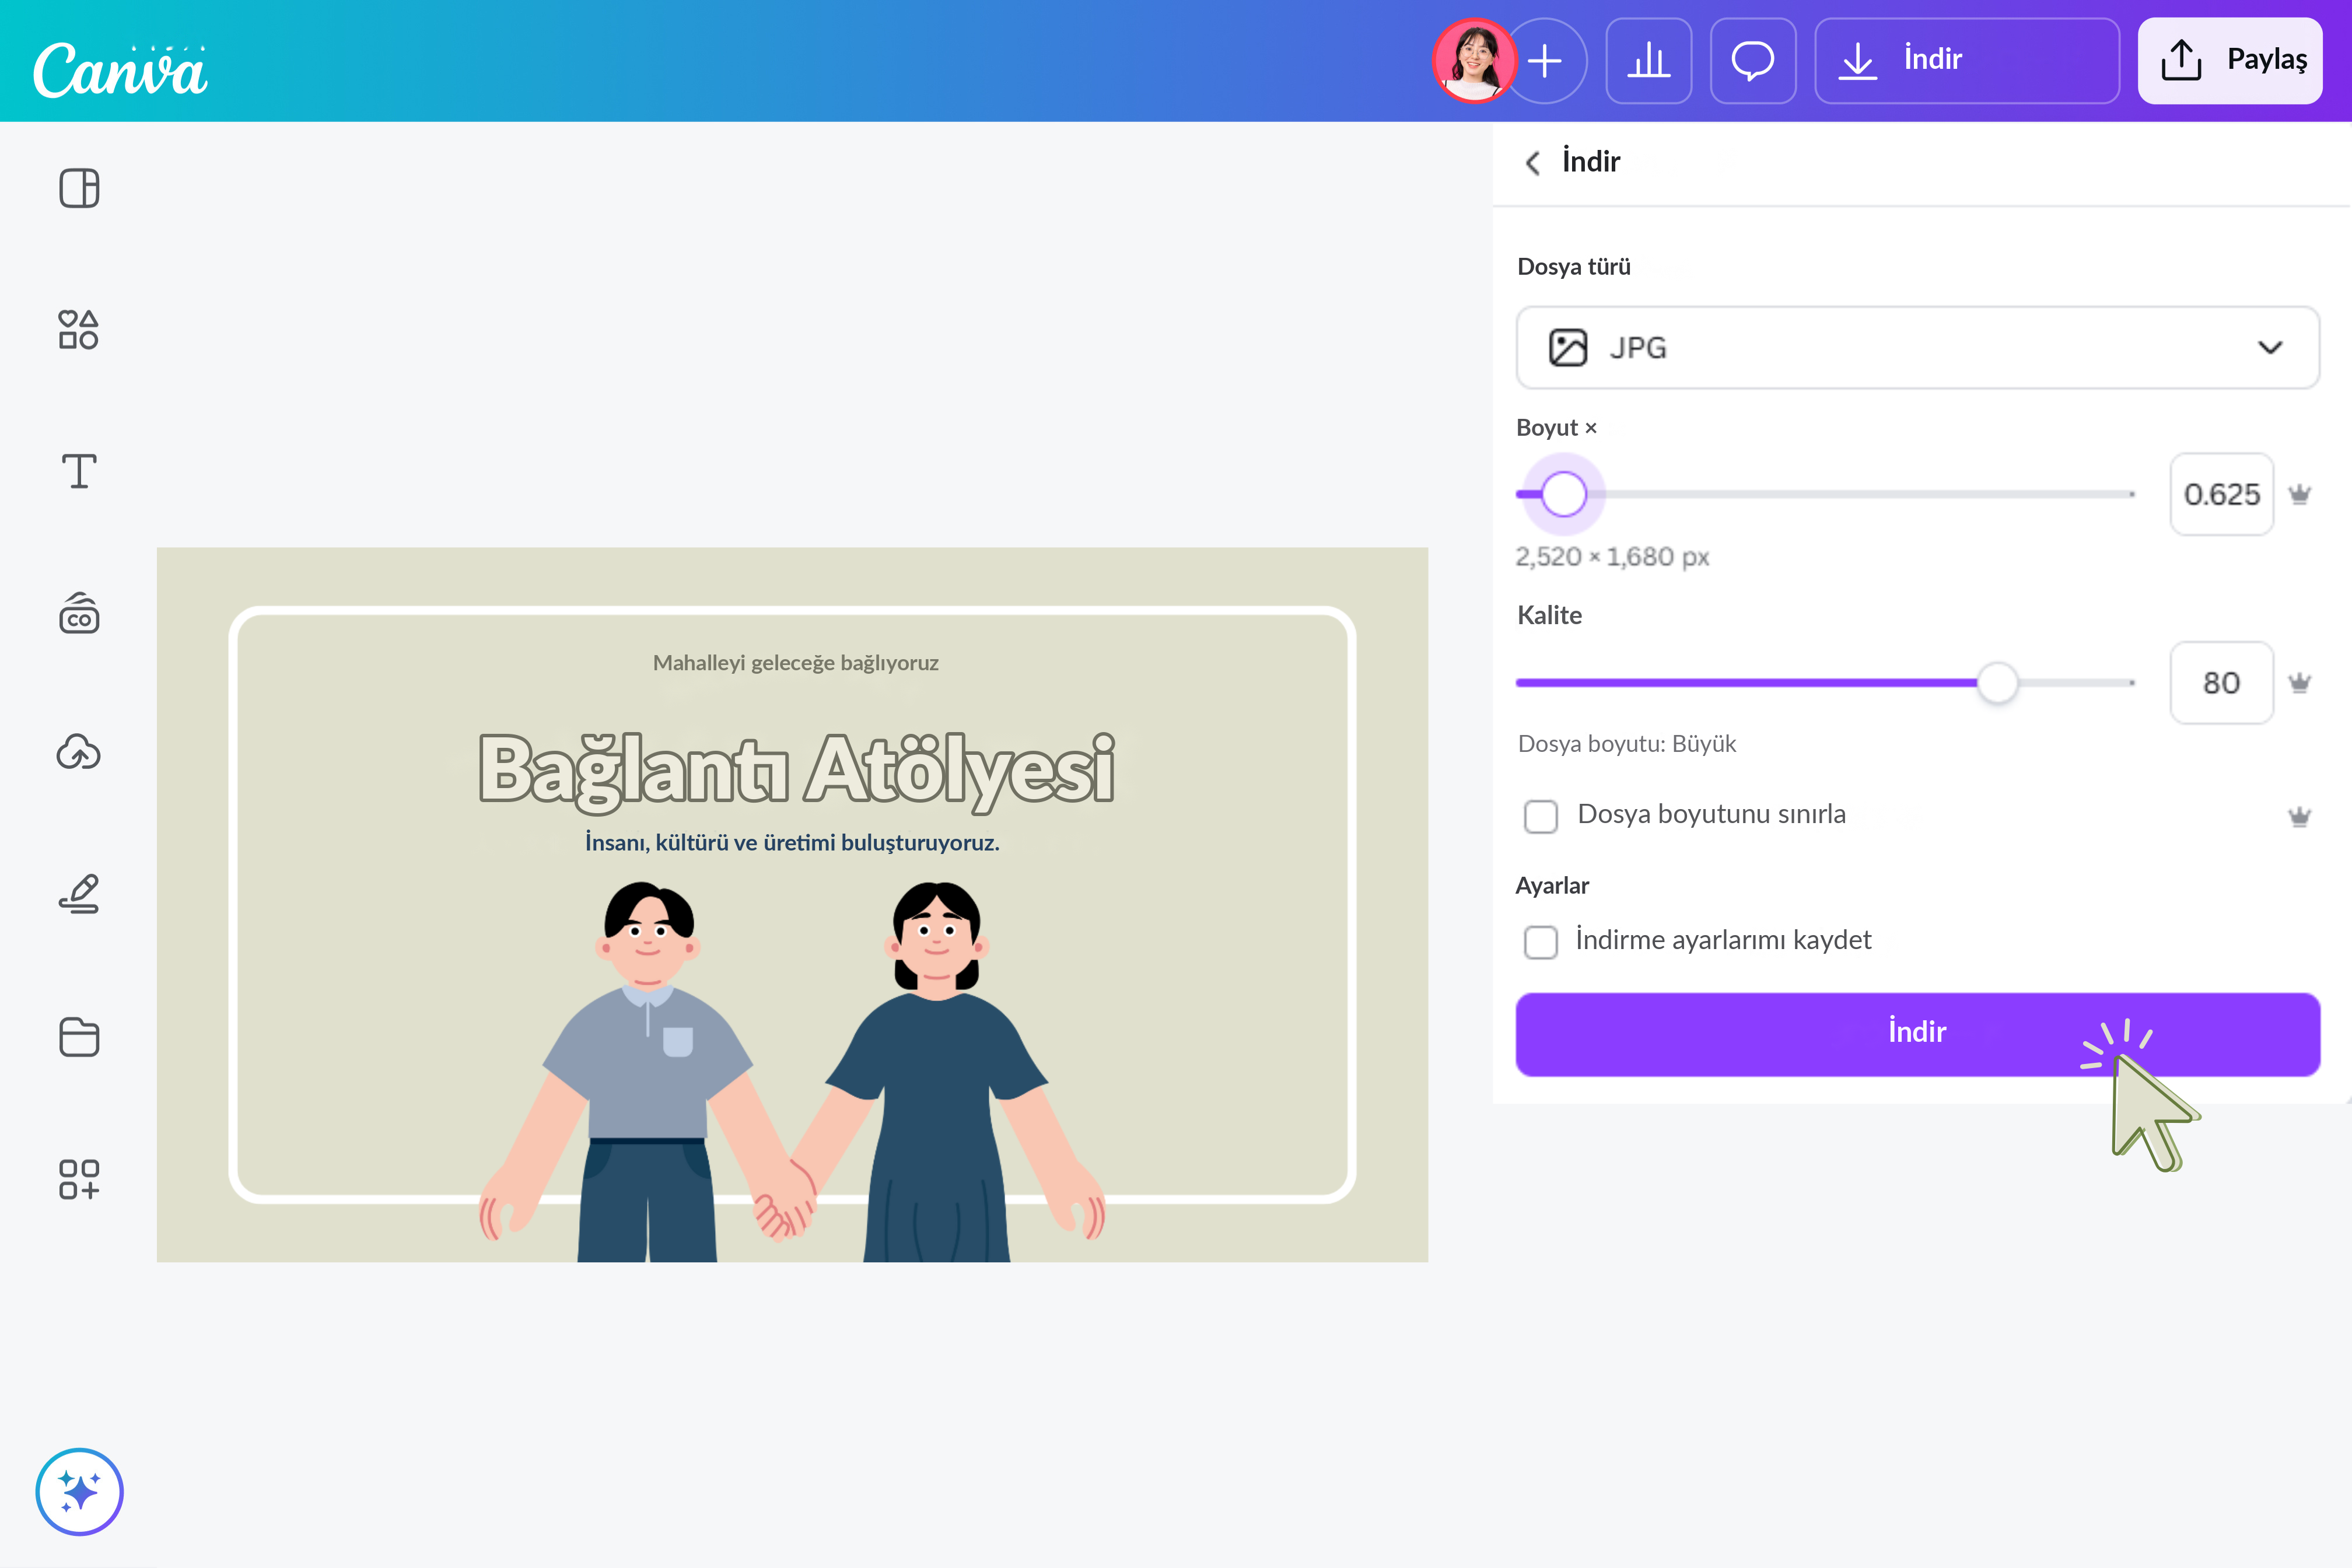Click the Kalite 80 input field

[2221, 683]
